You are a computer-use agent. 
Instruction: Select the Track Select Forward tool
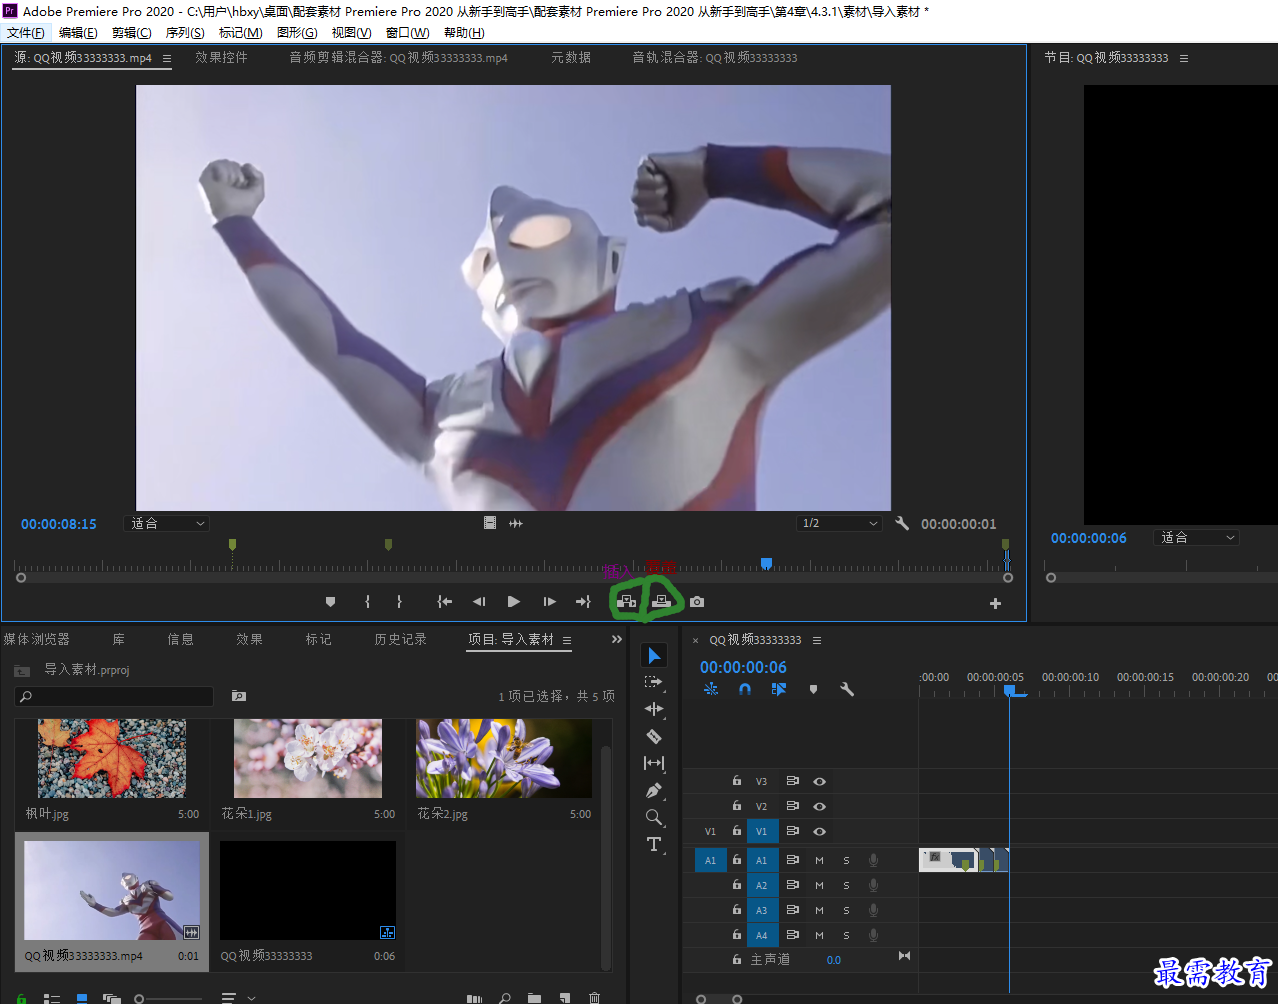coord(654,682)
